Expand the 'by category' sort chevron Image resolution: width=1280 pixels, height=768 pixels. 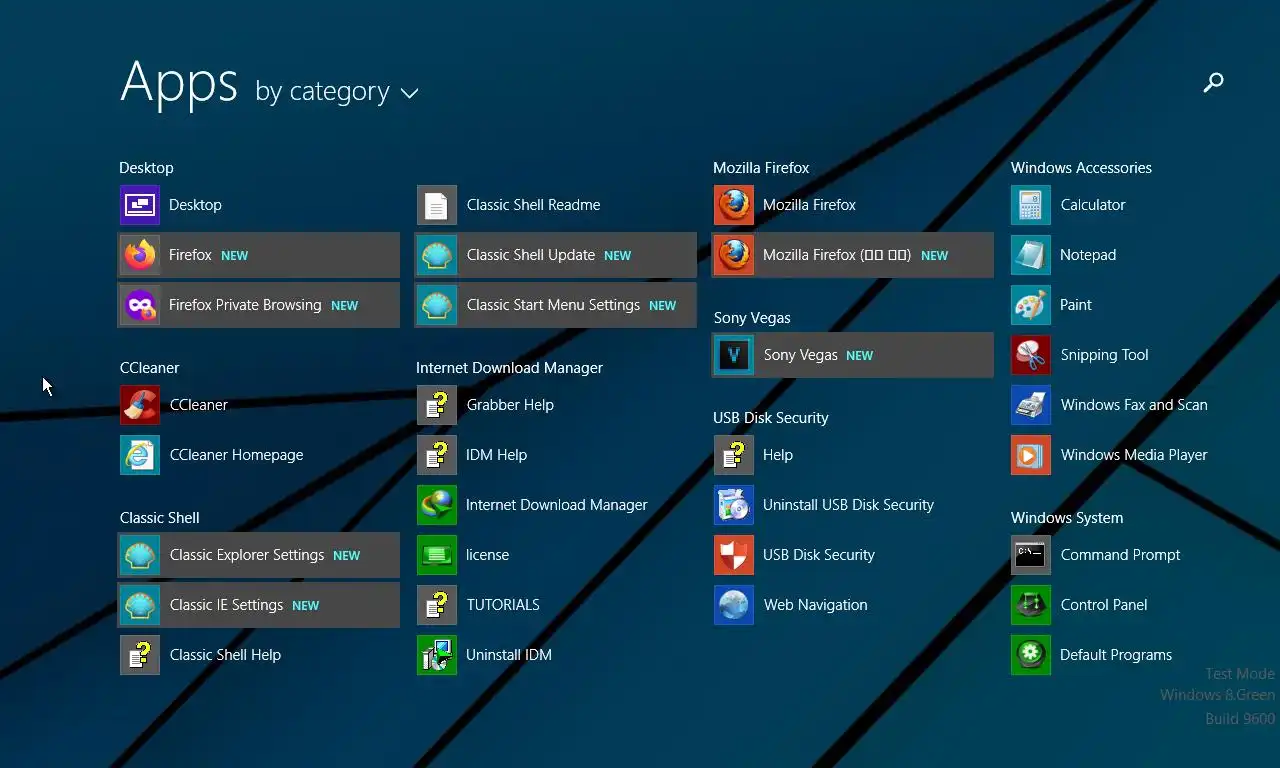[409, 94]
